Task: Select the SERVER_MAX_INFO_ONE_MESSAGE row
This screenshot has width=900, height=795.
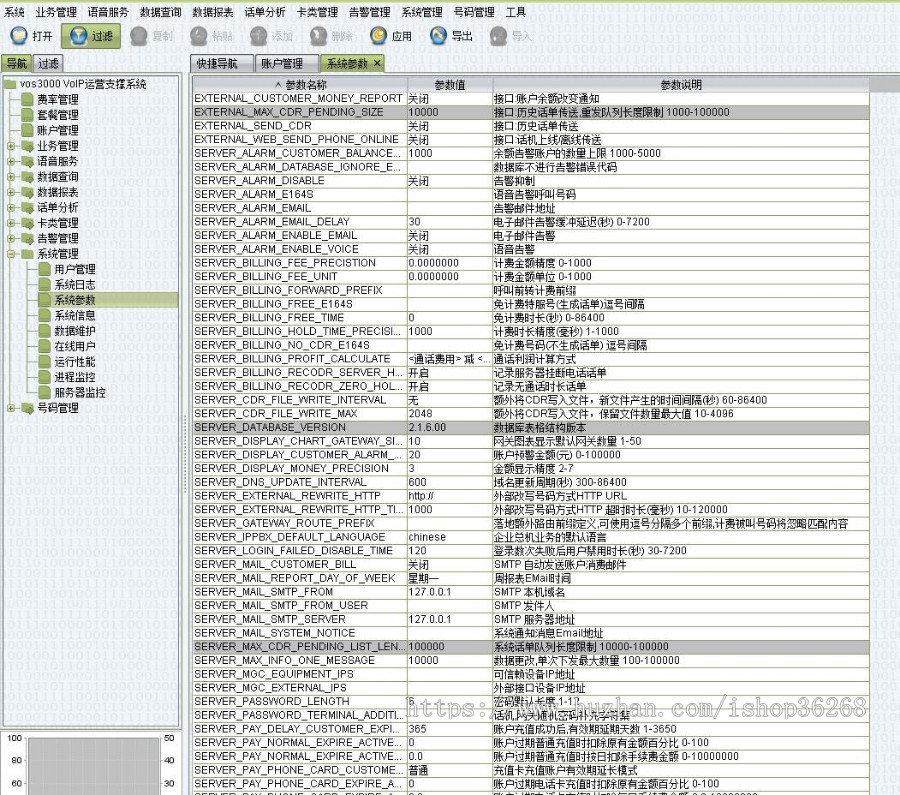Action: click(531, 661)
